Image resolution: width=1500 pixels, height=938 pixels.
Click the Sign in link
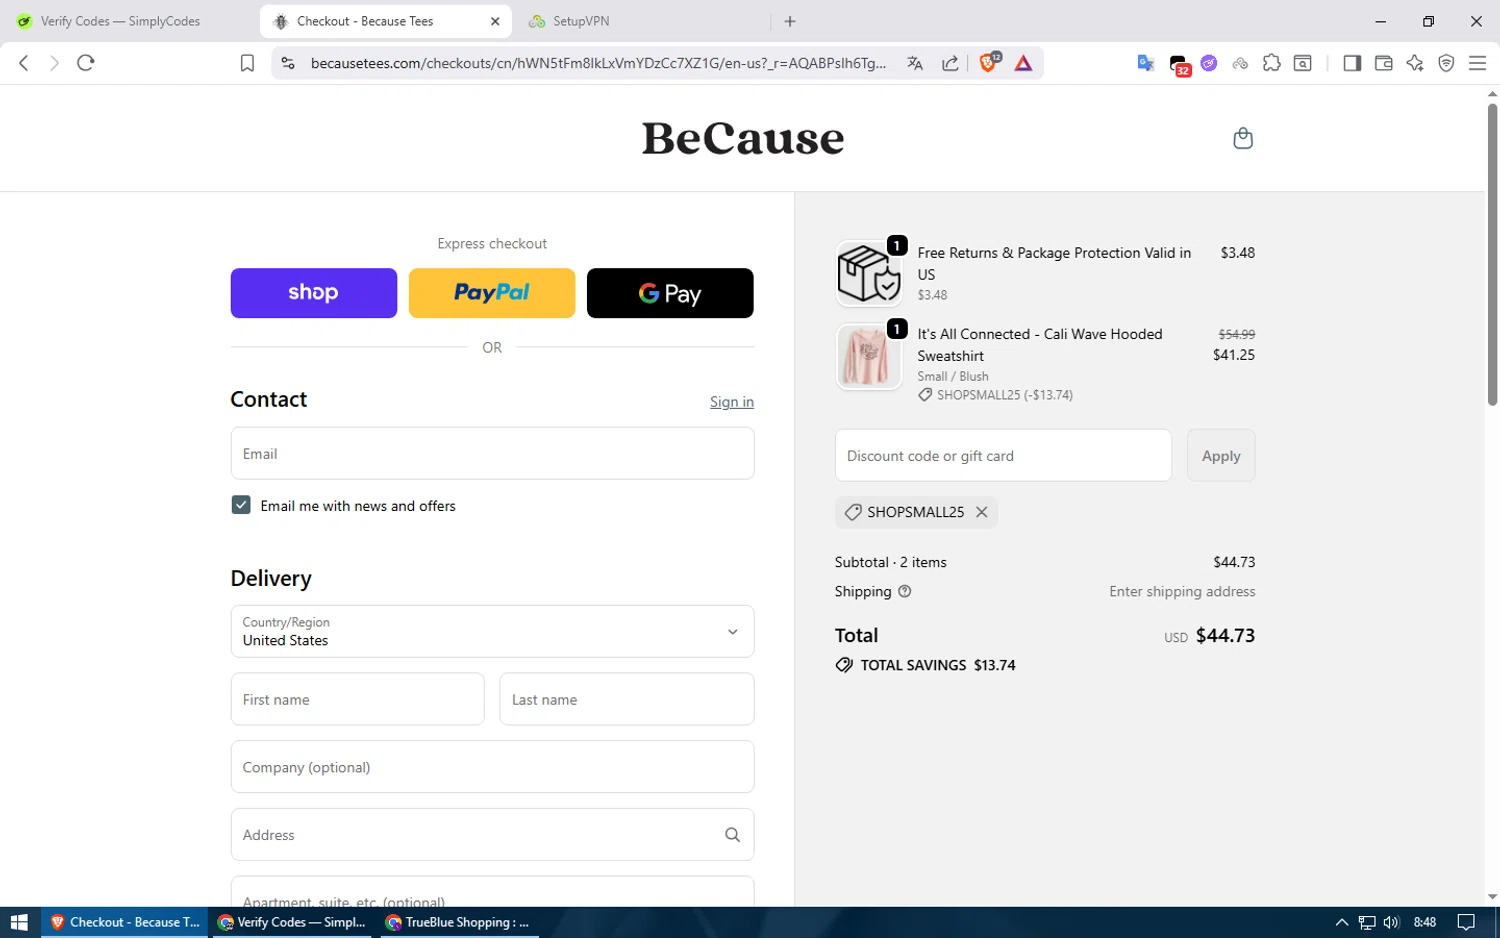(732, 402)
